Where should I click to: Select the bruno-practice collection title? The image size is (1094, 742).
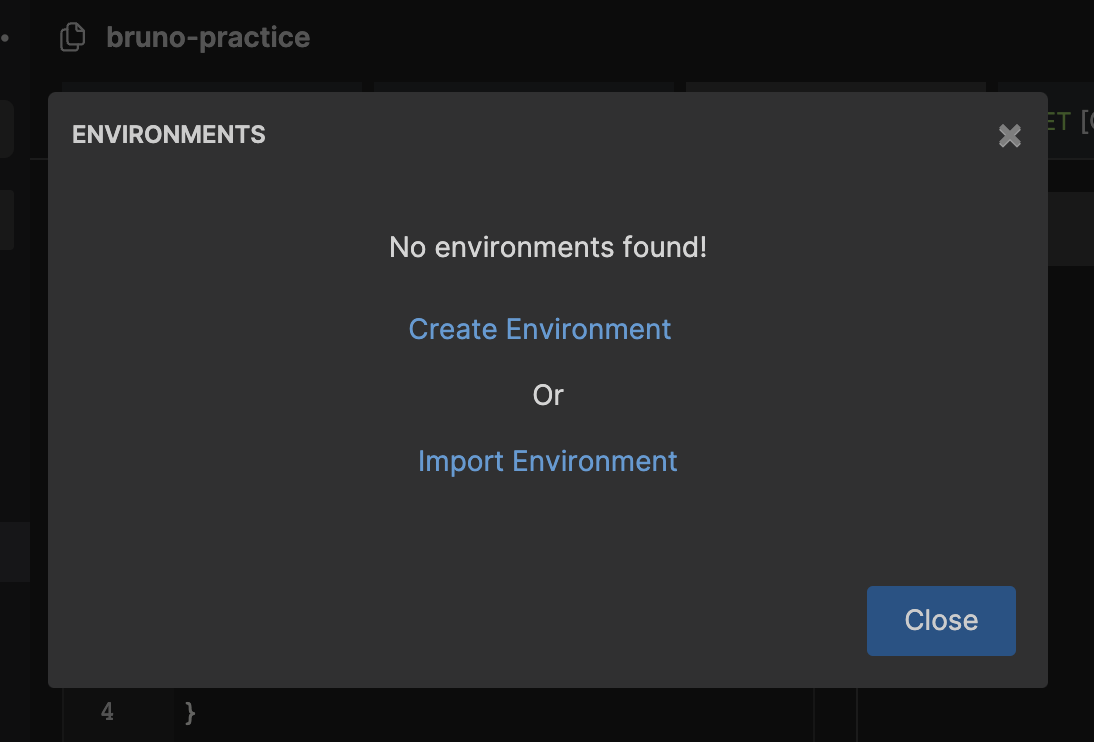click(x=208, y=38)
